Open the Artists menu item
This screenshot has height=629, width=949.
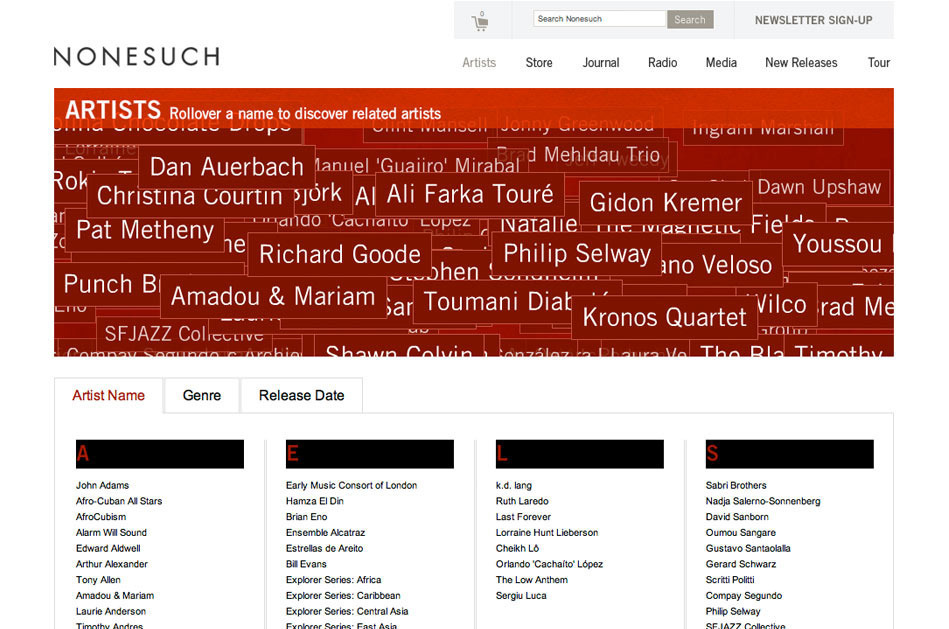tap(479, 62)
